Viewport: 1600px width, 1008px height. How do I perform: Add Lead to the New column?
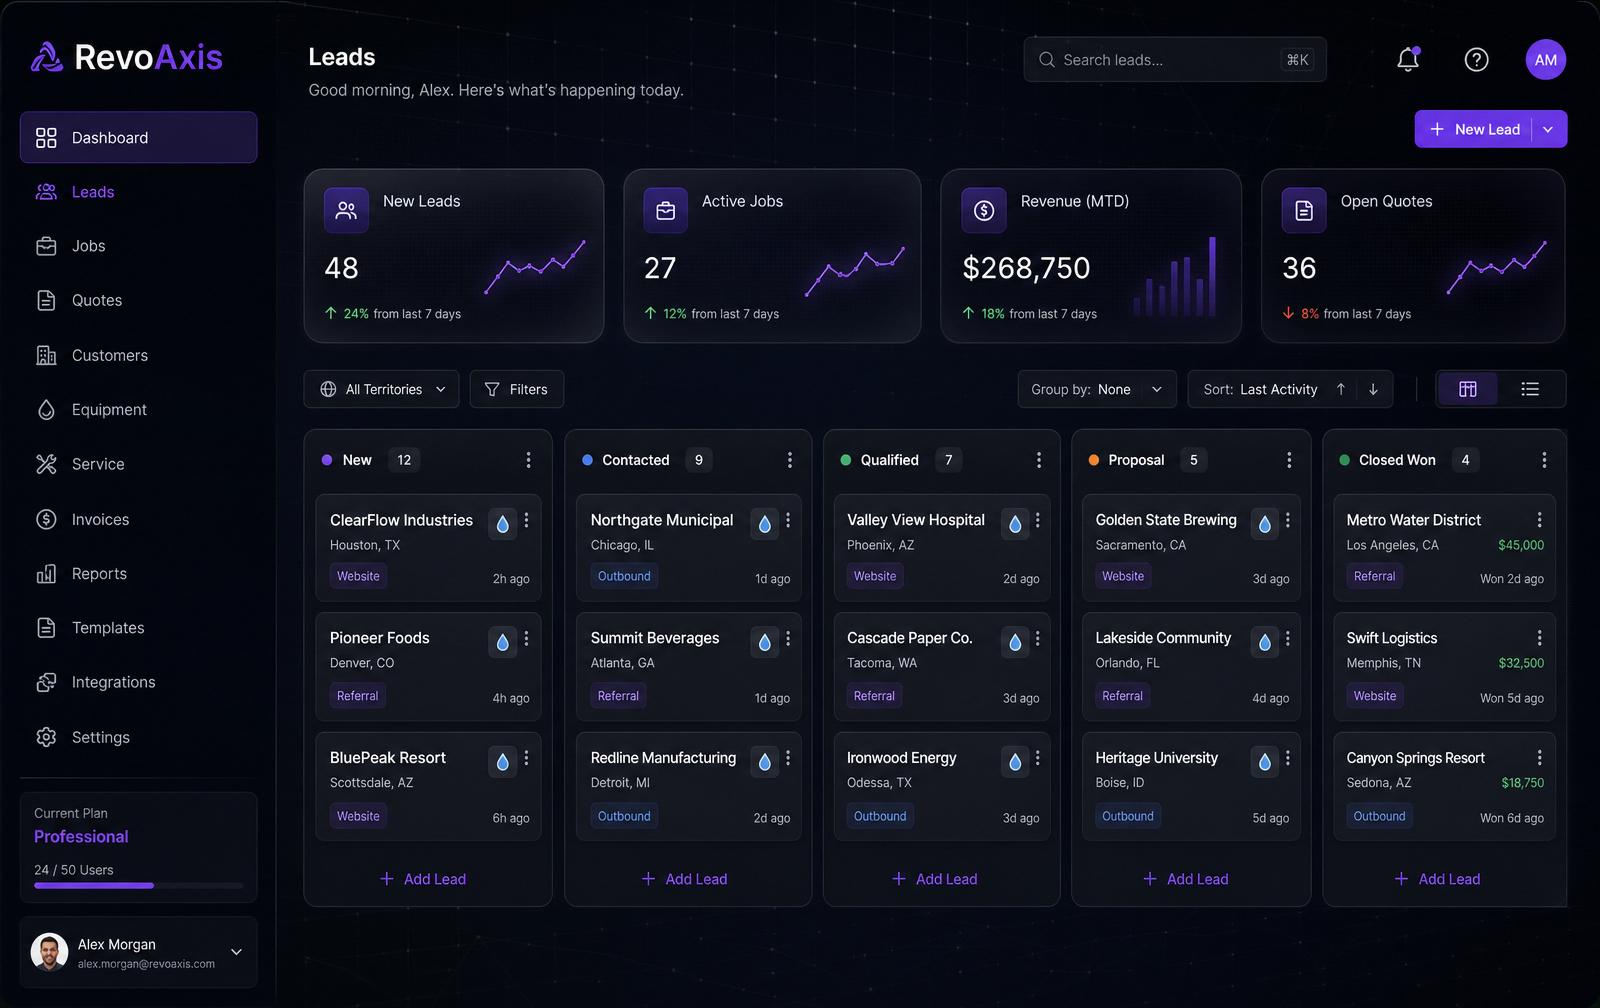pyautogui.click(x=423, y=879)
